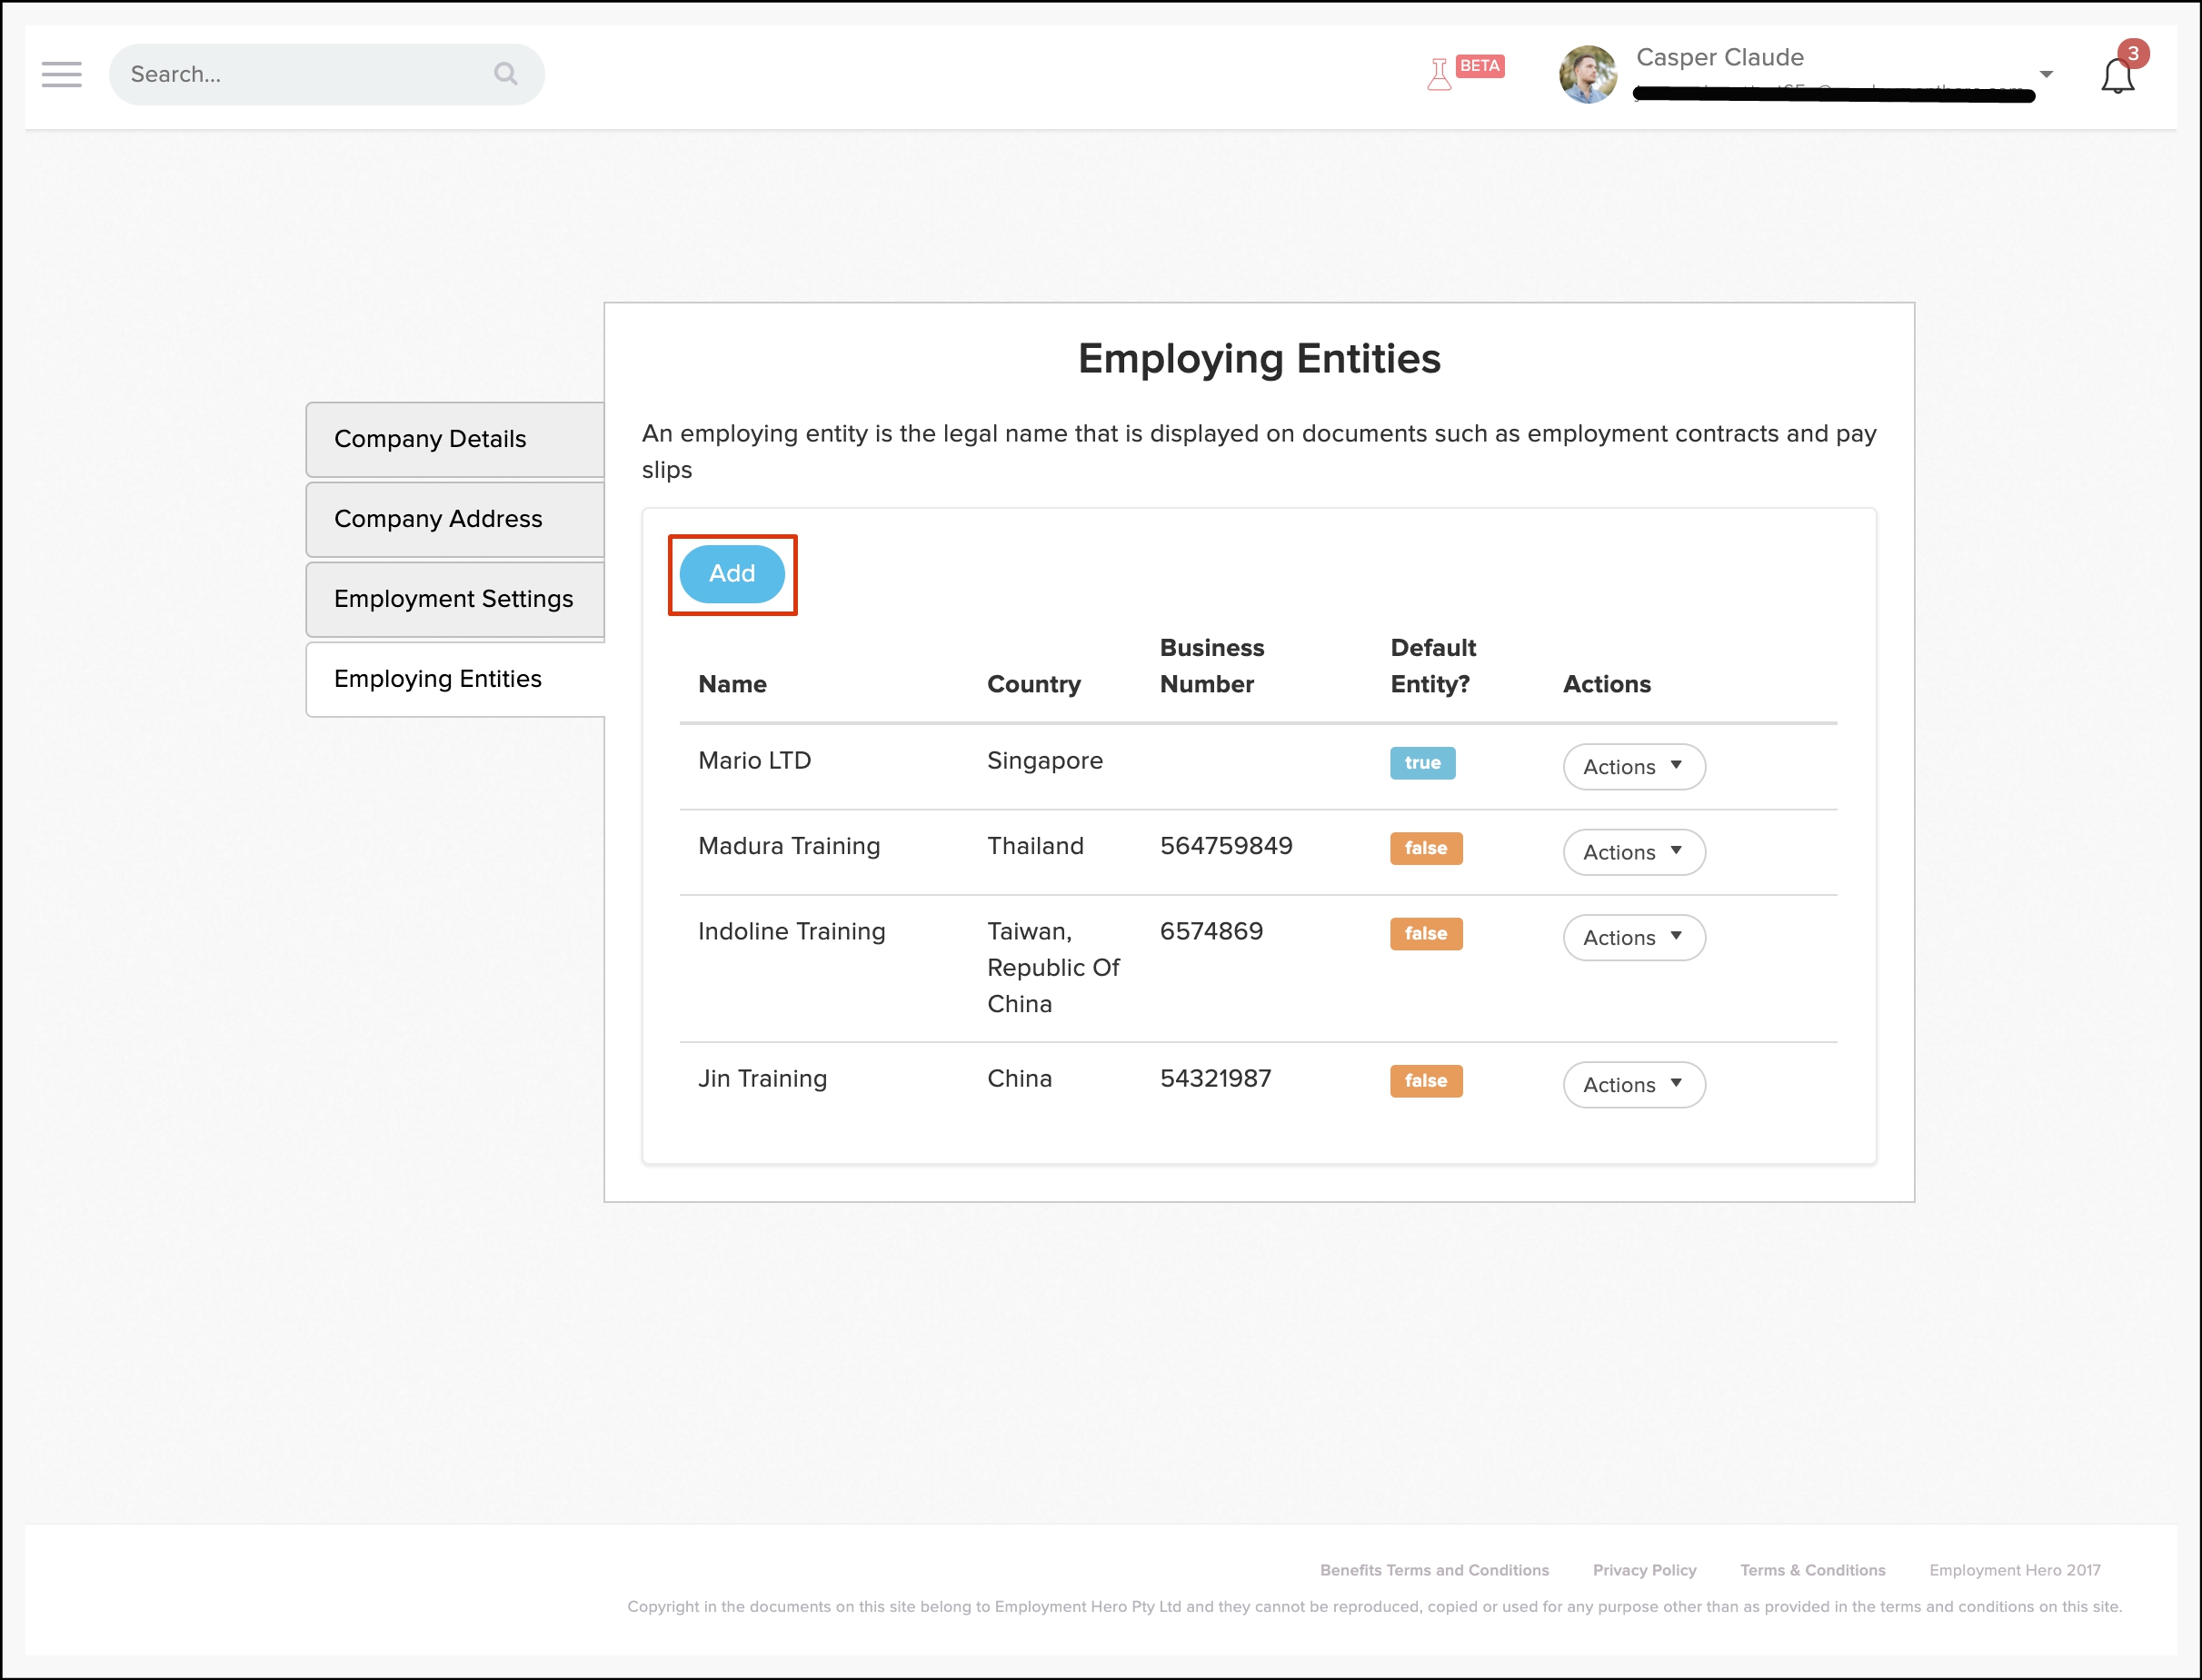
Task: Click the search magnifier icon
Action: [506, 74]
